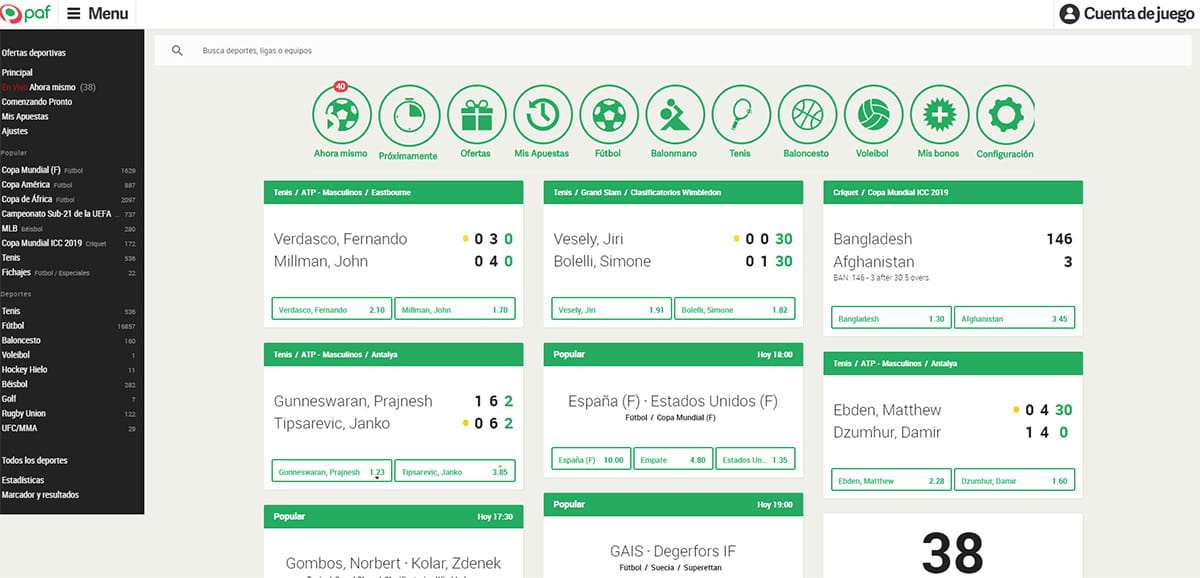The width and height of the screenshot is (1200, 578).
Task: Bet on España (F) at 10.00
Action: click(591, 460)
